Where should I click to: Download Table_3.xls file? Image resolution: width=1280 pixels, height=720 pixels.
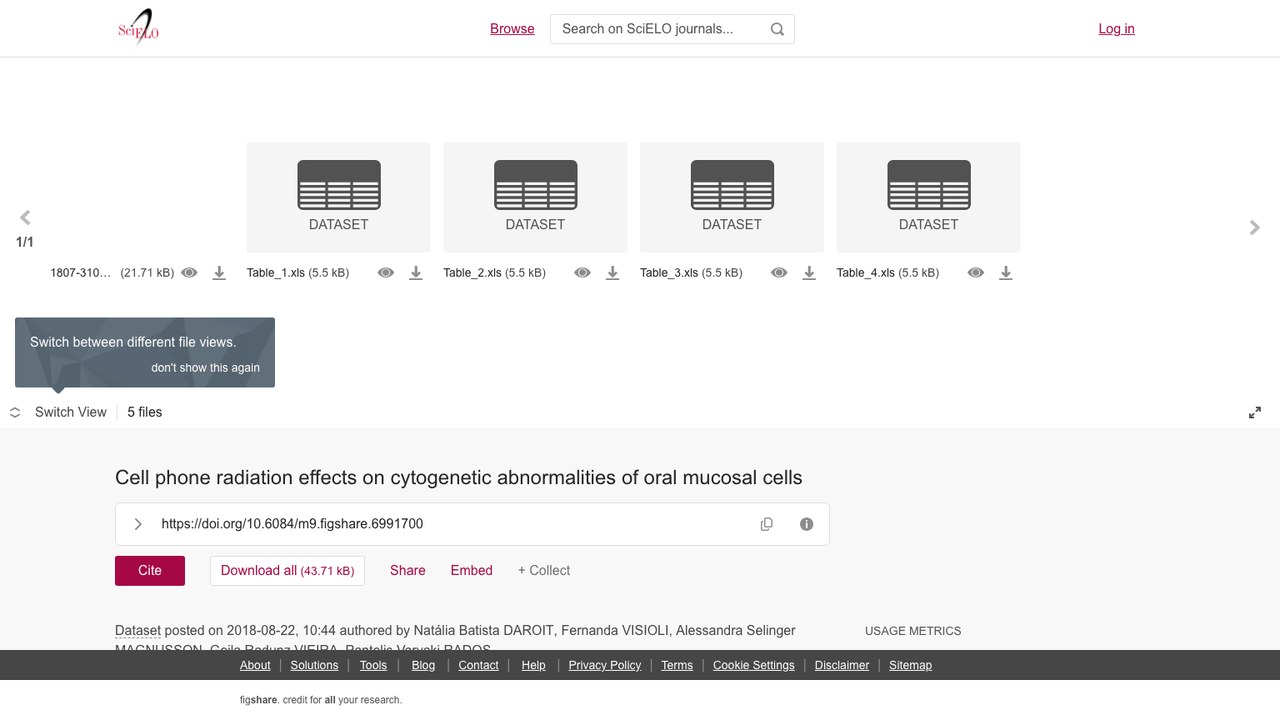810,273
